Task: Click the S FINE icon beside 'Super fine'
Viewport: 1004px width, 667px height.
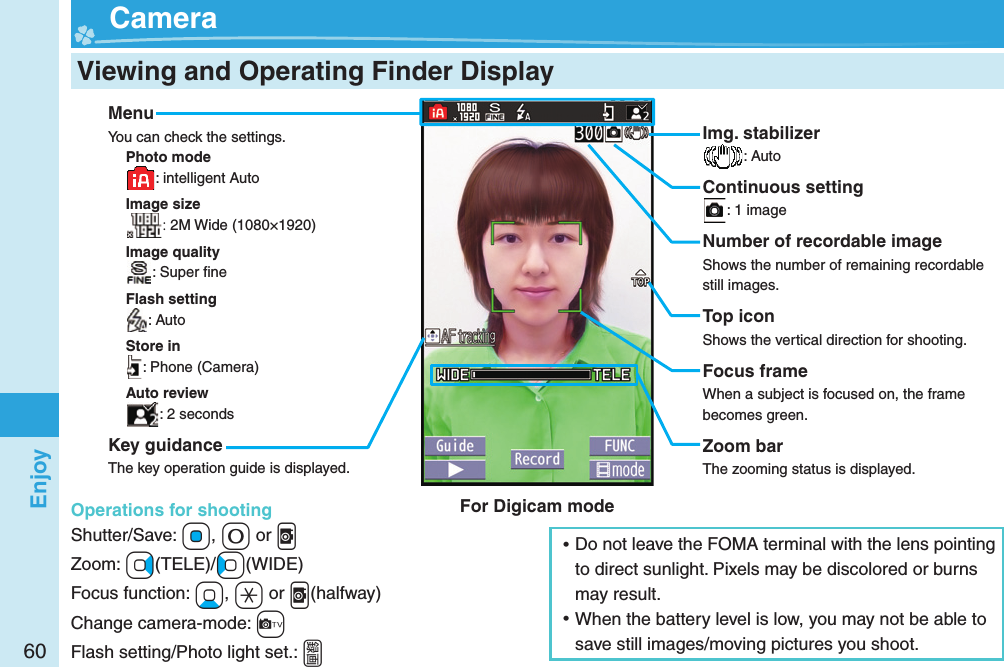Action: click(x=139, y=272)
